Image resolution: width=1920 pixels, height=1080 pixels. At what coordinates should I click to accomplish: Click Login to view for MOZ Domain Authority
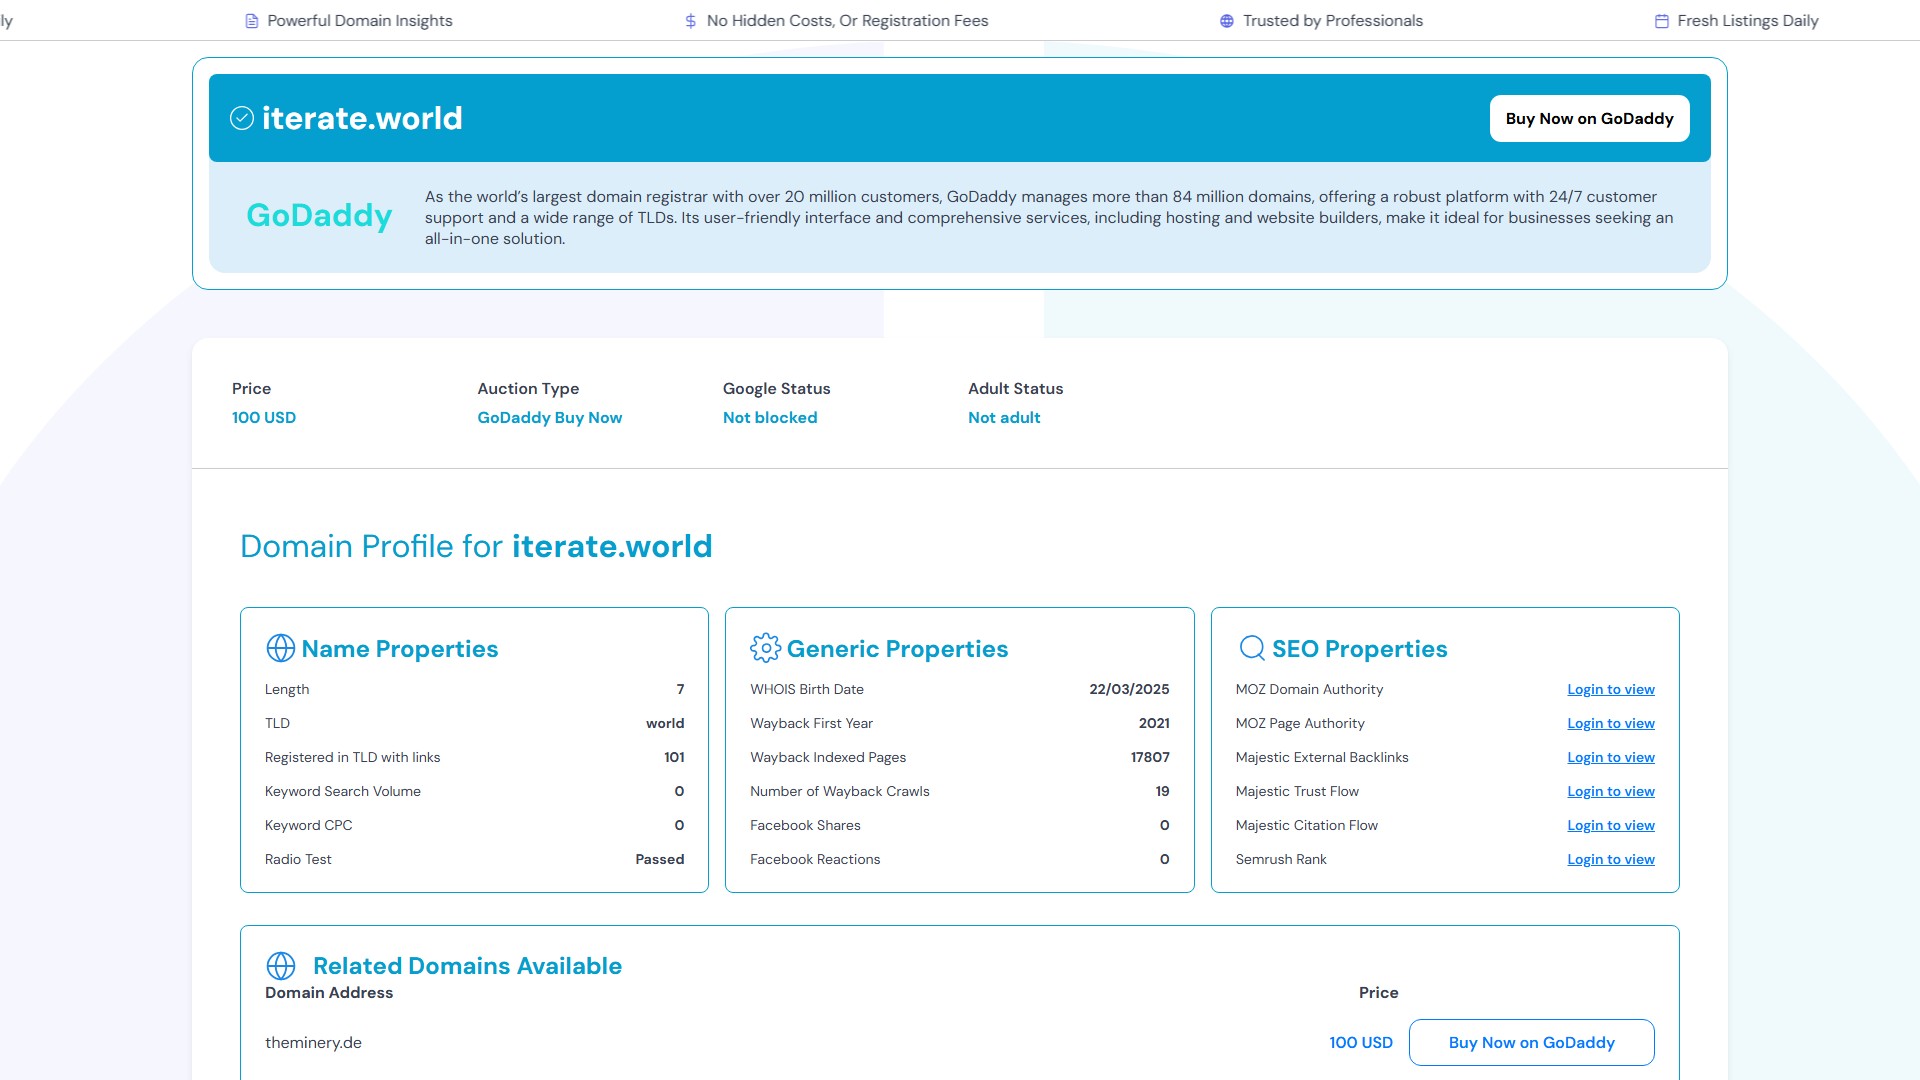pos(1610,689)
